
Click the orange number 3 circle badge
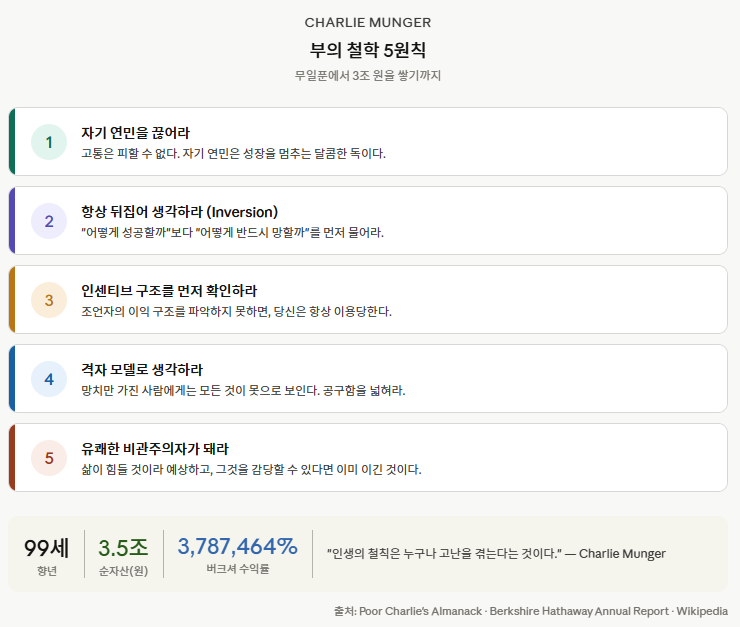[x=48, y=300]
